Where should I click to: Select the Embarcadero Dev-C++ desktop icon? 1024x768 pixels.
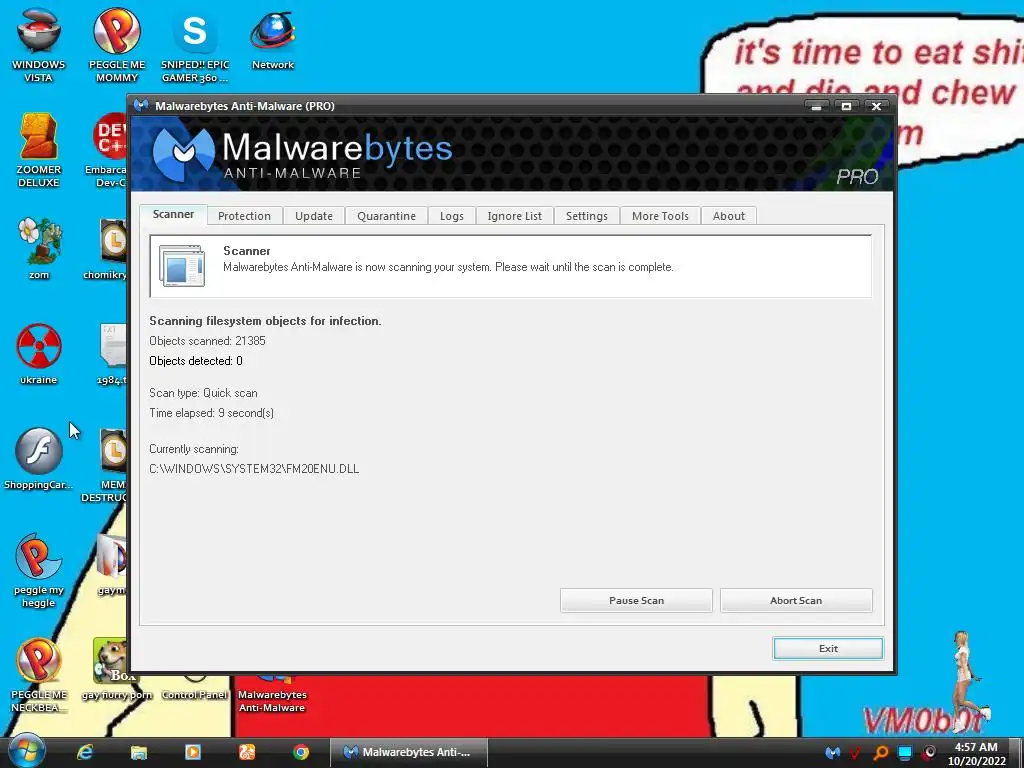click(x=108, y=150)
